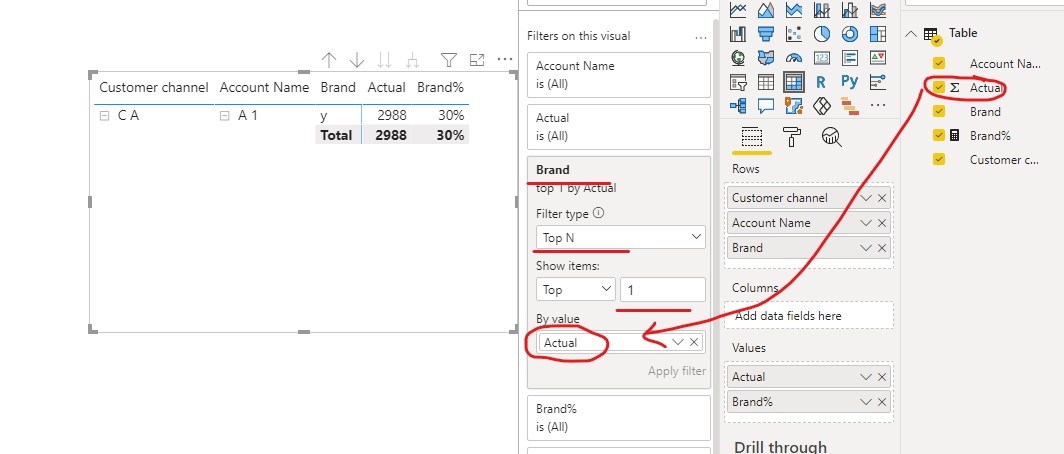Open Customer channel dropdown in Rows
The image size is (1064, 454).
click(866, 198)
